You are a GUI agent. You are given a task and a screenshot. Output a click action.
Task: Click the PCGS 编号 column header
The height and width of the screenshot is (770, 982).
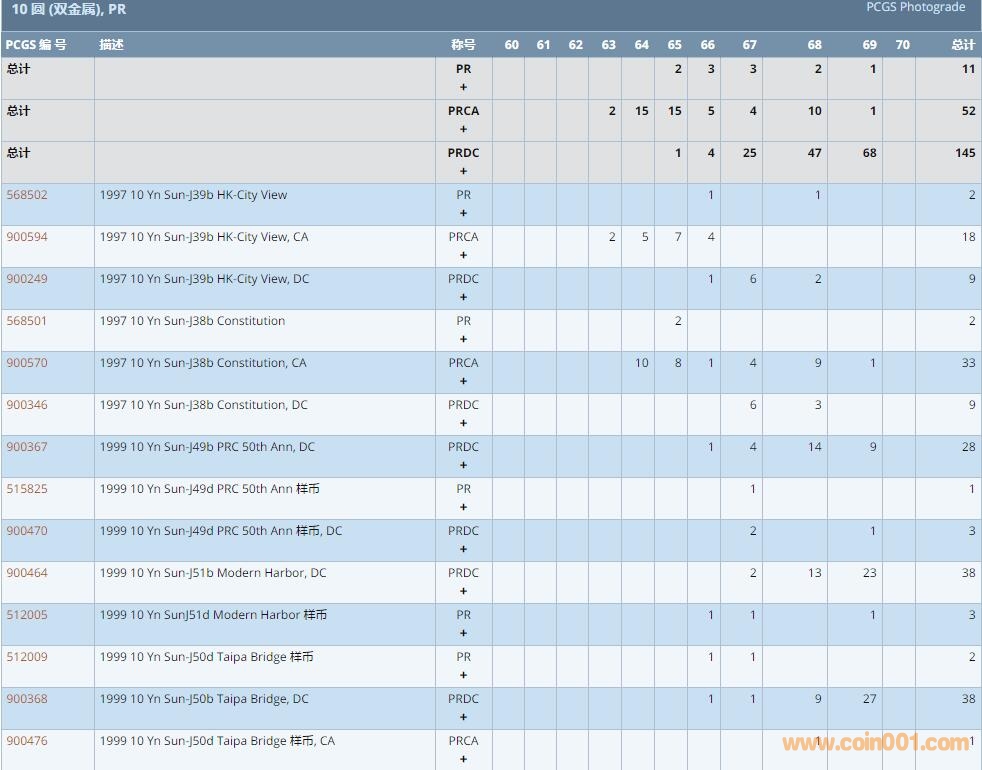(x=36, y=45)
